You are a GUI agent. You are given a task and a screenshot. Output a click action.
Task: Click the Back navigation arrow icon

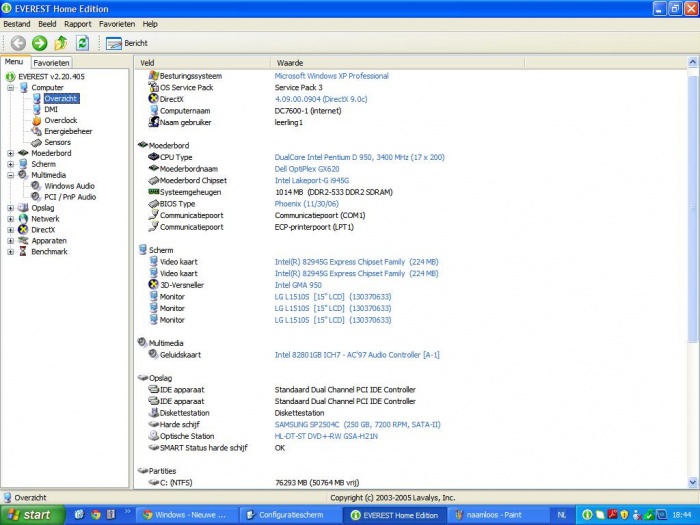(18, 43)
